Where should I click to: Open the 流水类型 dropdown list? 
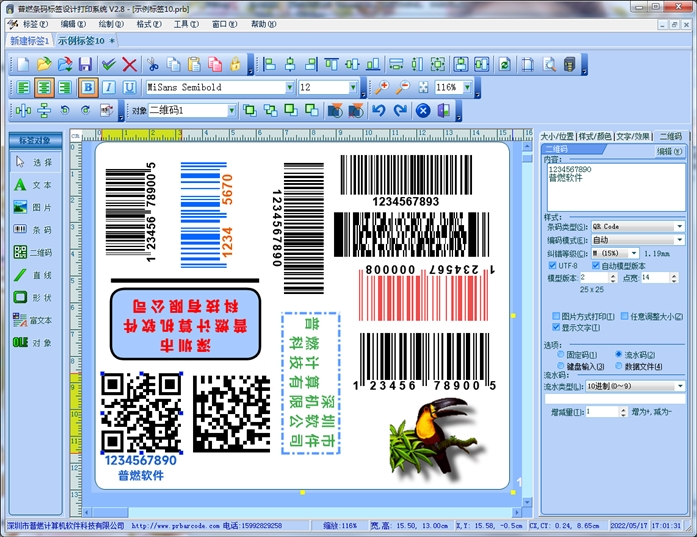679,386
